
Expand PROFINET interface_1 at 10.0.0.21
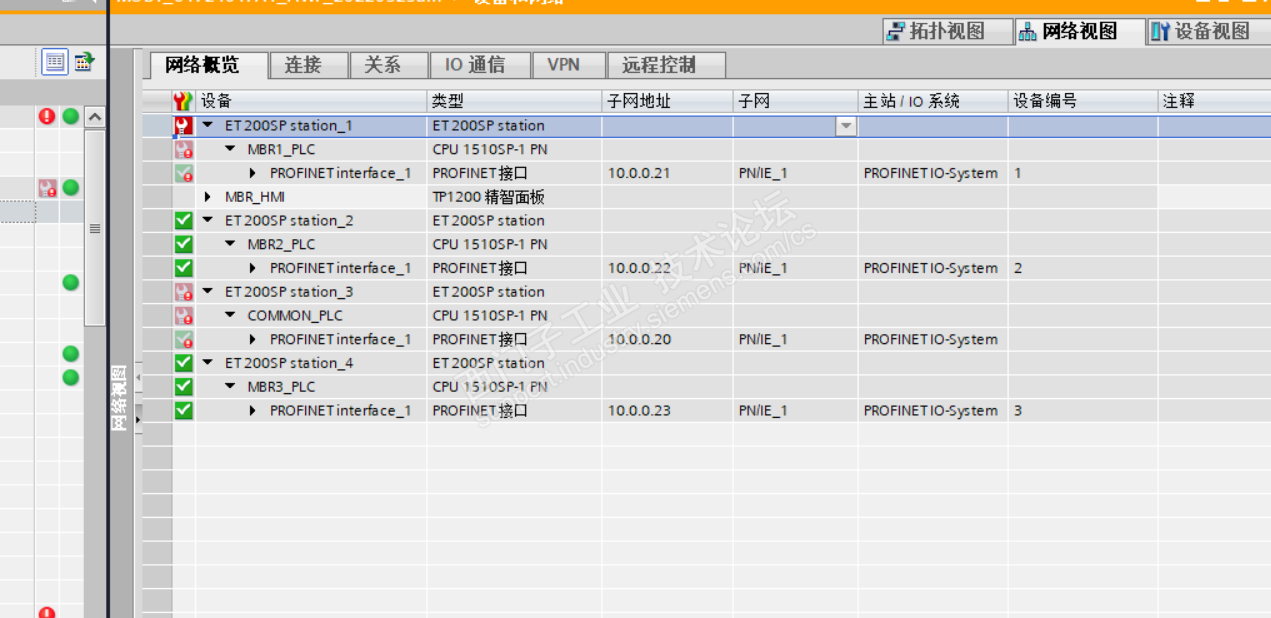coord(253,173)
